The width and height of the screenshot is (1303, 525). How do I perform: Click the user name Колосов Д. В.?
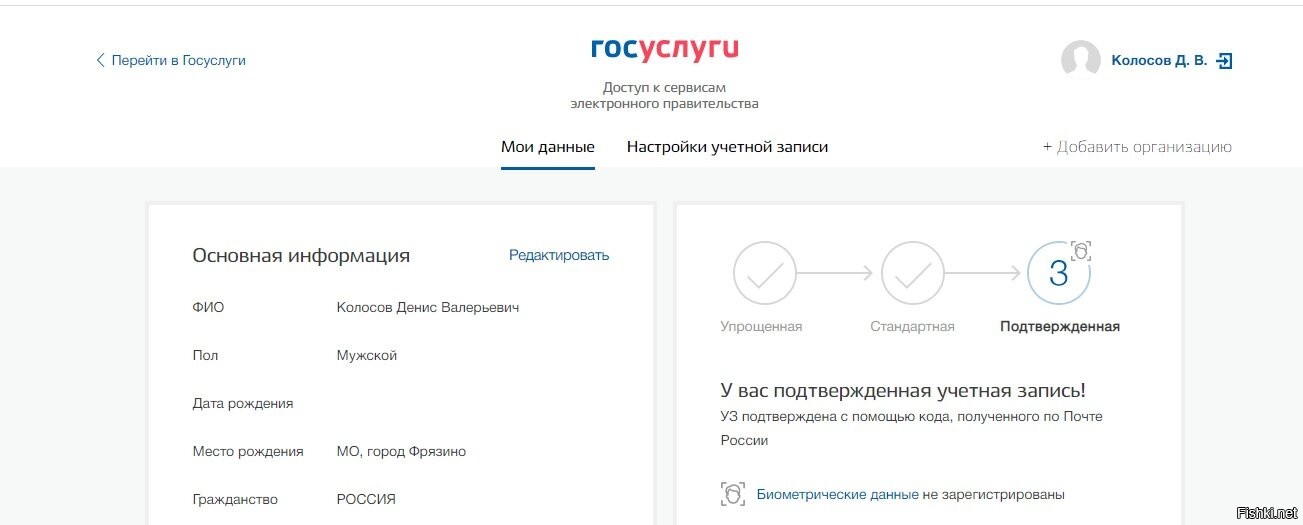click(1159, 60)
